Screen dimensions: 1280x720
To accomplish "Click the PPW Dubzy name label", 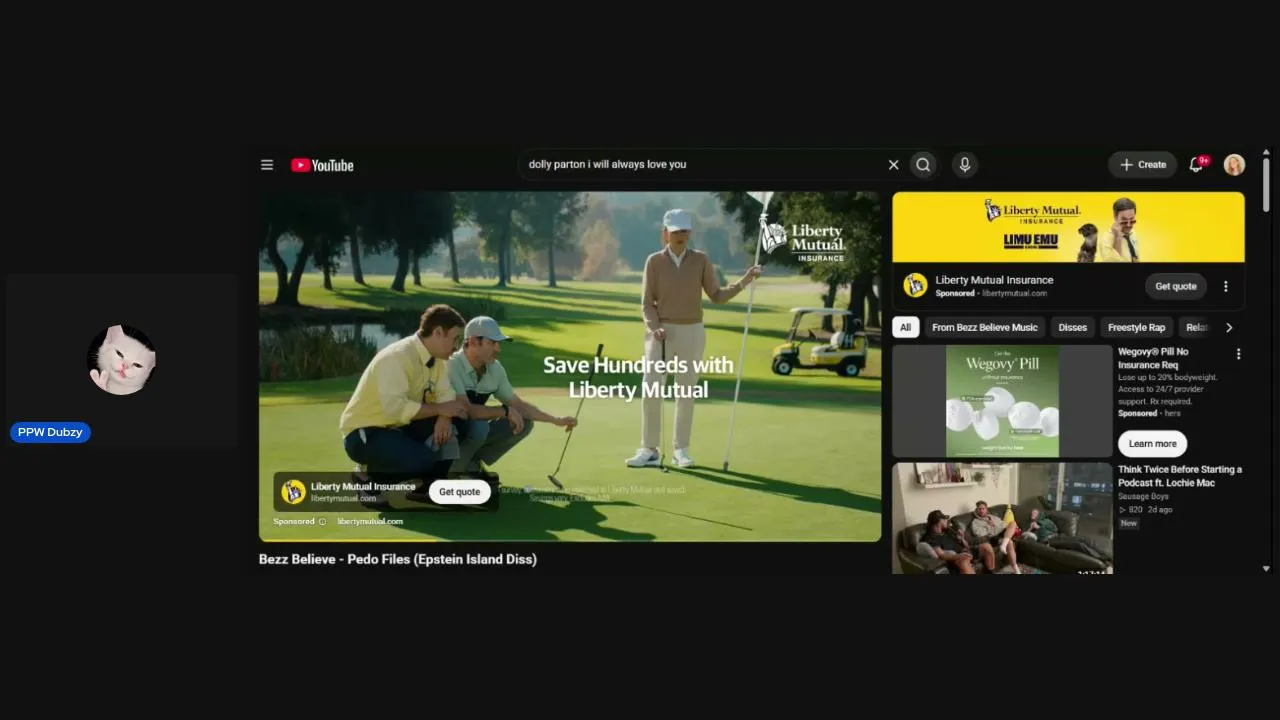I will coord(50,432).
